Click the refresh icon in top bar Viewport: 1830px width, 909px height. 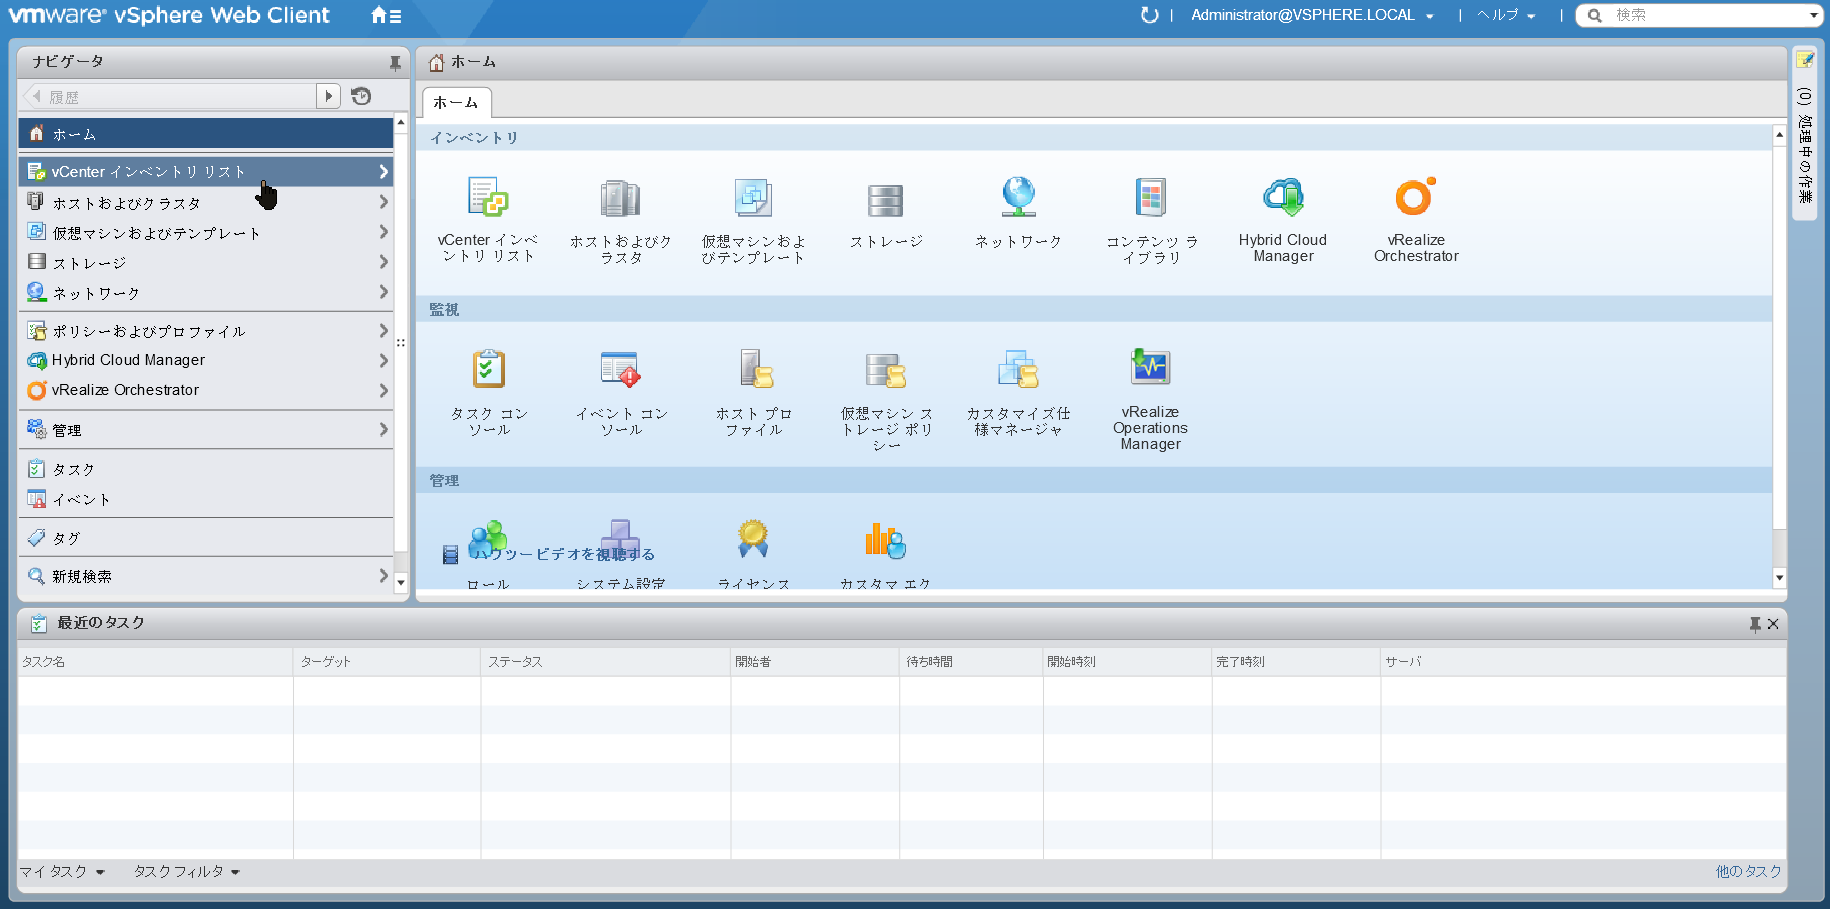1150,15
